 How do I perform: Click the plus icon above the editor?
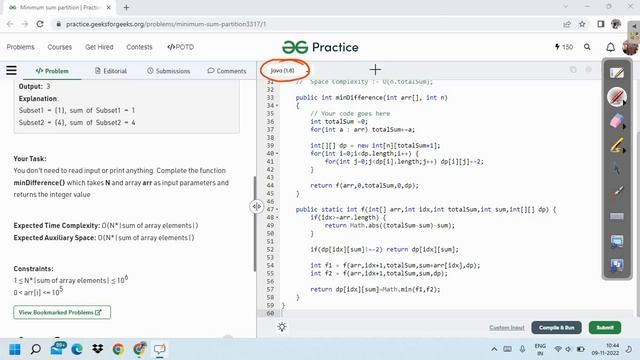pos(375,70)
